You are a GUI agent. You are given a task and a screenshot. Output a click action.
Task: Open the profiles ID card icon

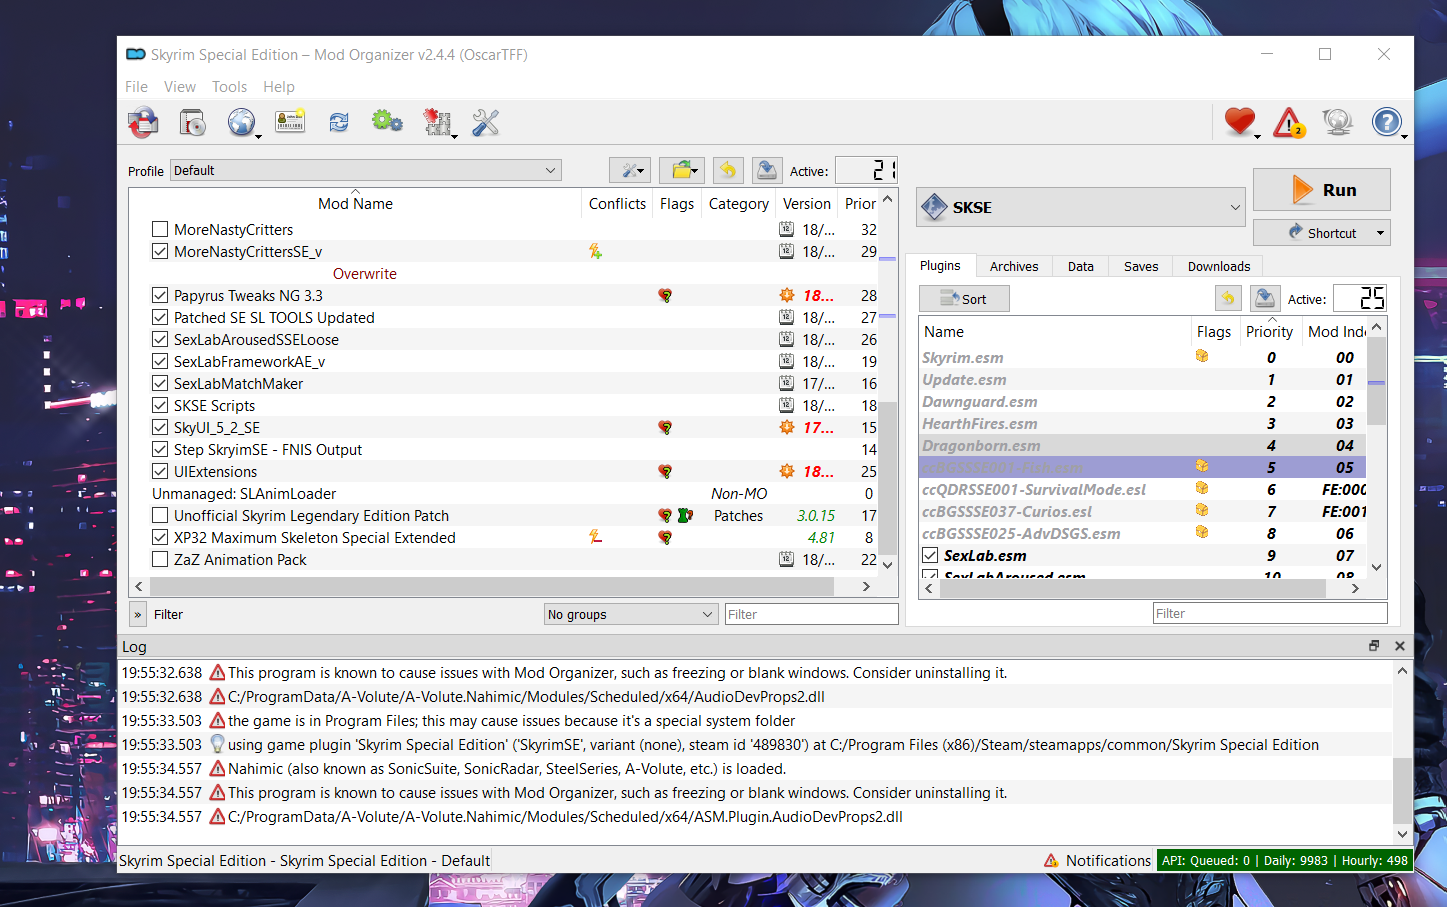tap(290, 122)
